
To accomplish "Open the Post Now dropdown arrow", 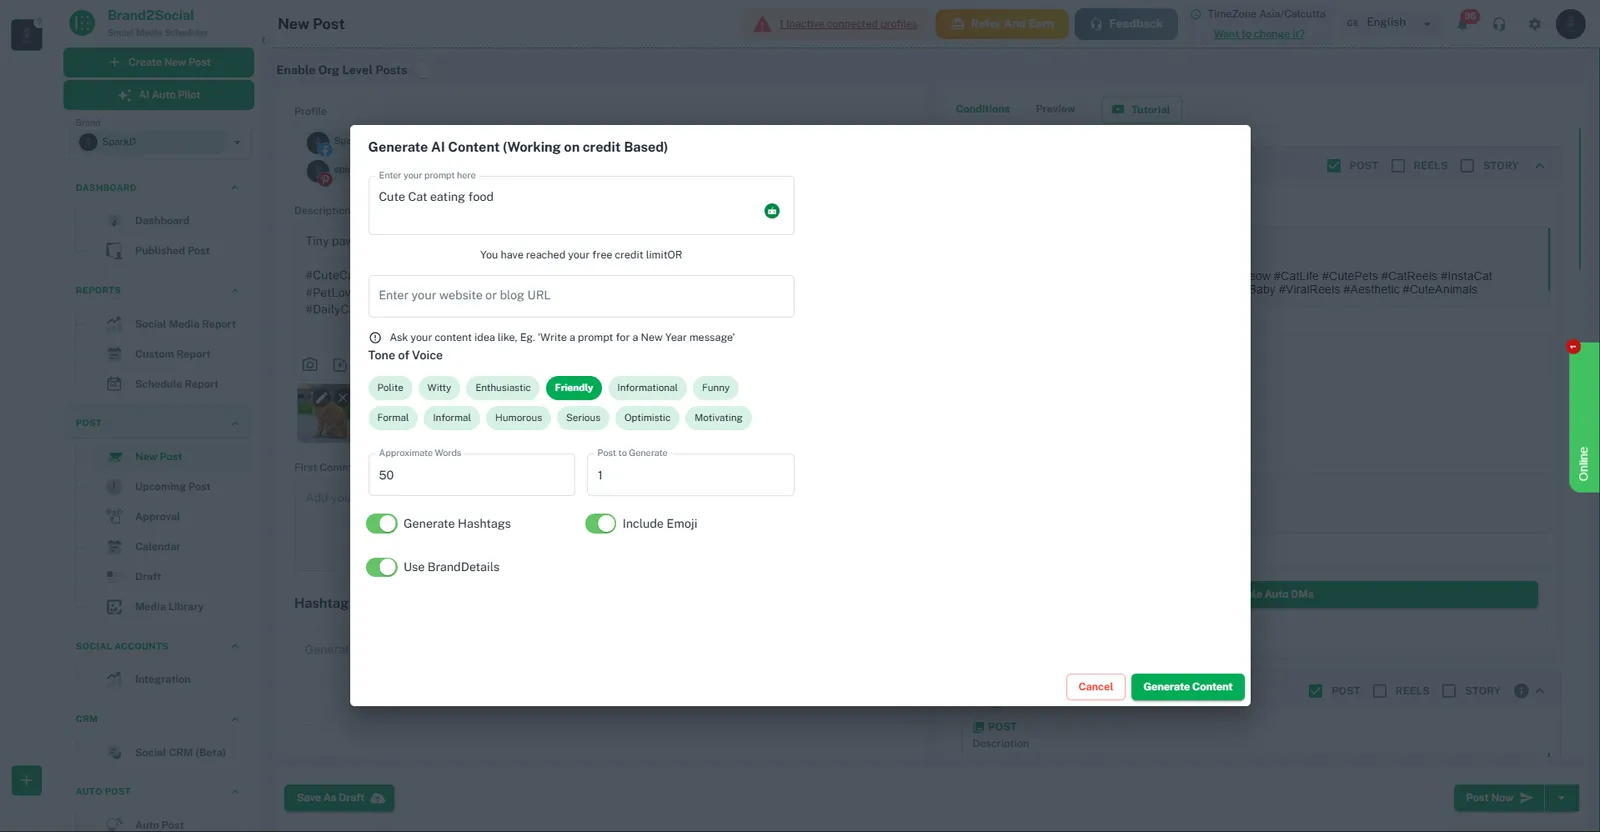I will 1562,798.
